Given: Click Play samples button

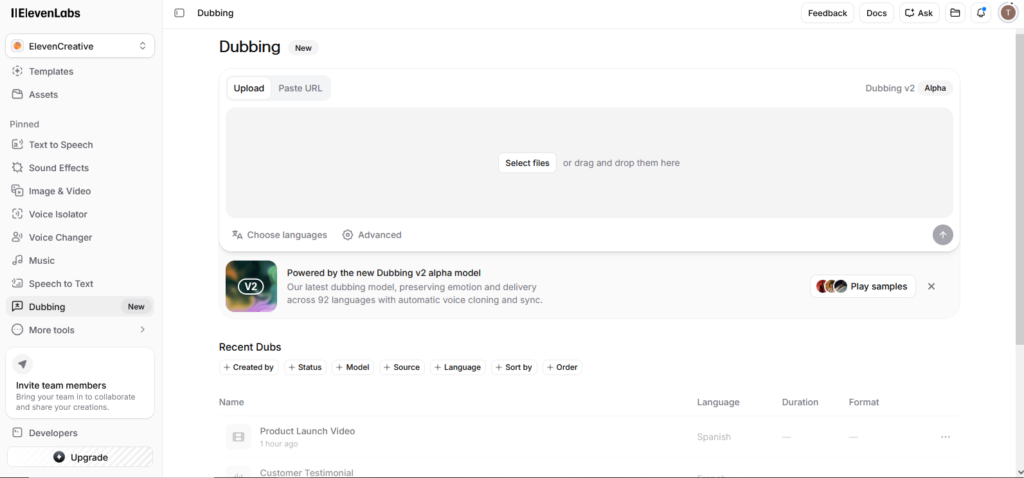Looking at the screenshot, I should click(x=863, y=286).
